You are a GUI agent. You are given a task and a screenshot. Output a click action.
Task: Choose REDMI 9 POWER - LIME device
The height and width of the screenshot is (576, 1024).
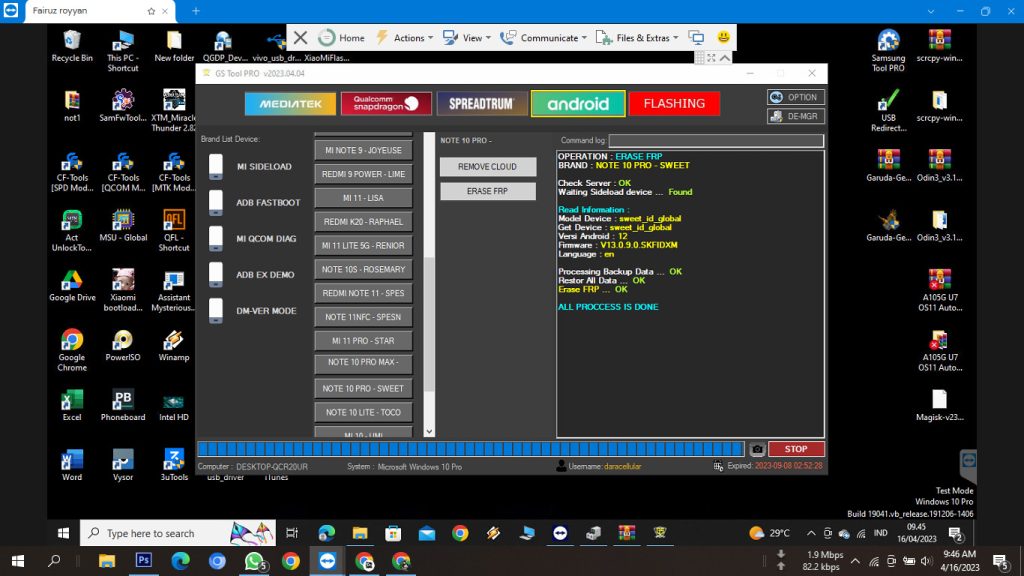[x=363, y=174]
